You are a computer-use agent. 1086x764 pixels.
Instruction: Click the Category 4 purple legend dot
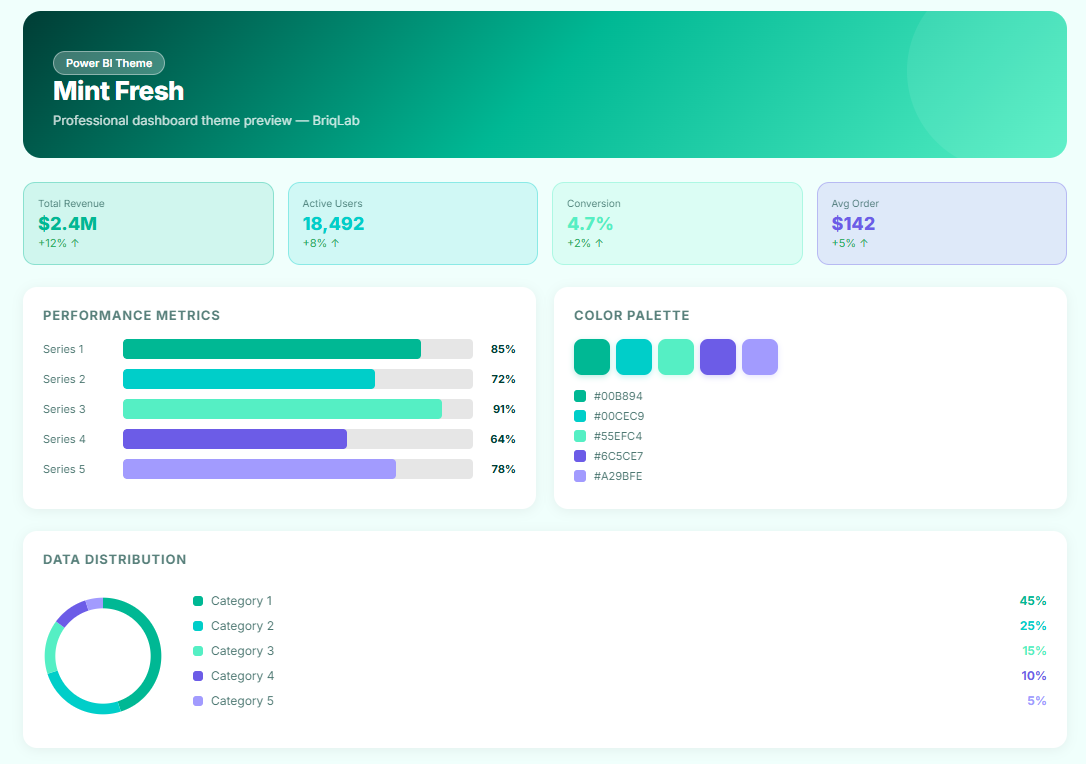point(198,676)
